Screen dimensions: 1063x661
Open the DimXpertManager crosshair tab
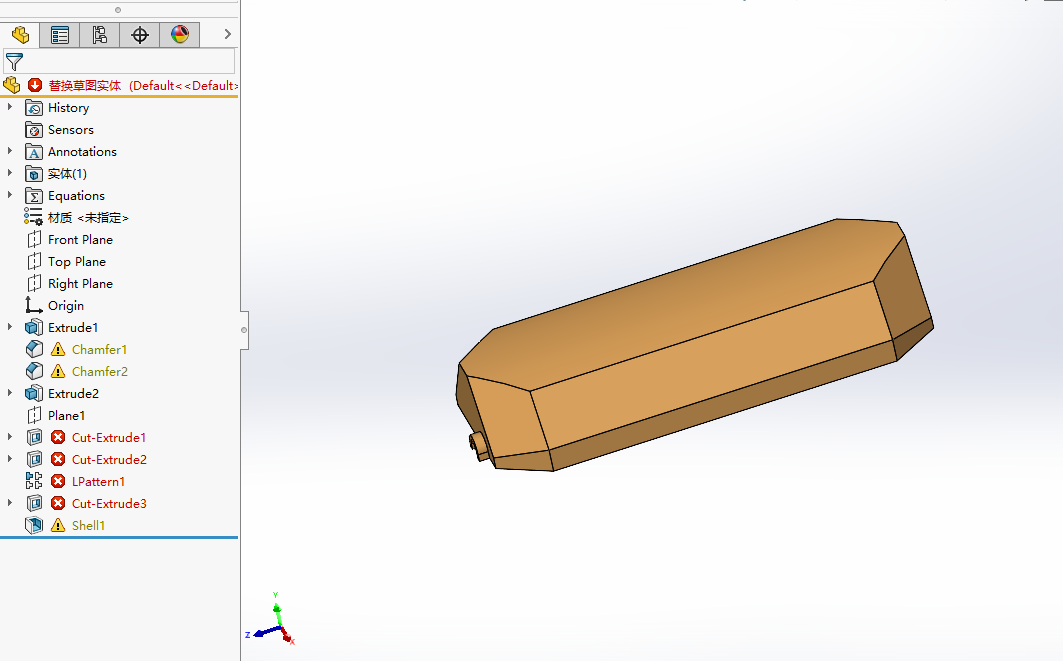pos(140,35)
